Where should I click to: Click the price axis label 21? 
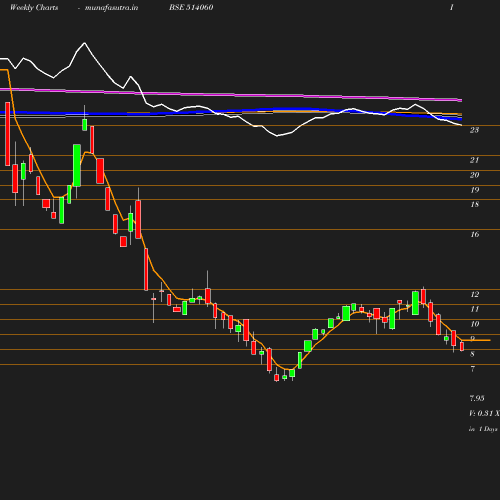click(474, 160)
